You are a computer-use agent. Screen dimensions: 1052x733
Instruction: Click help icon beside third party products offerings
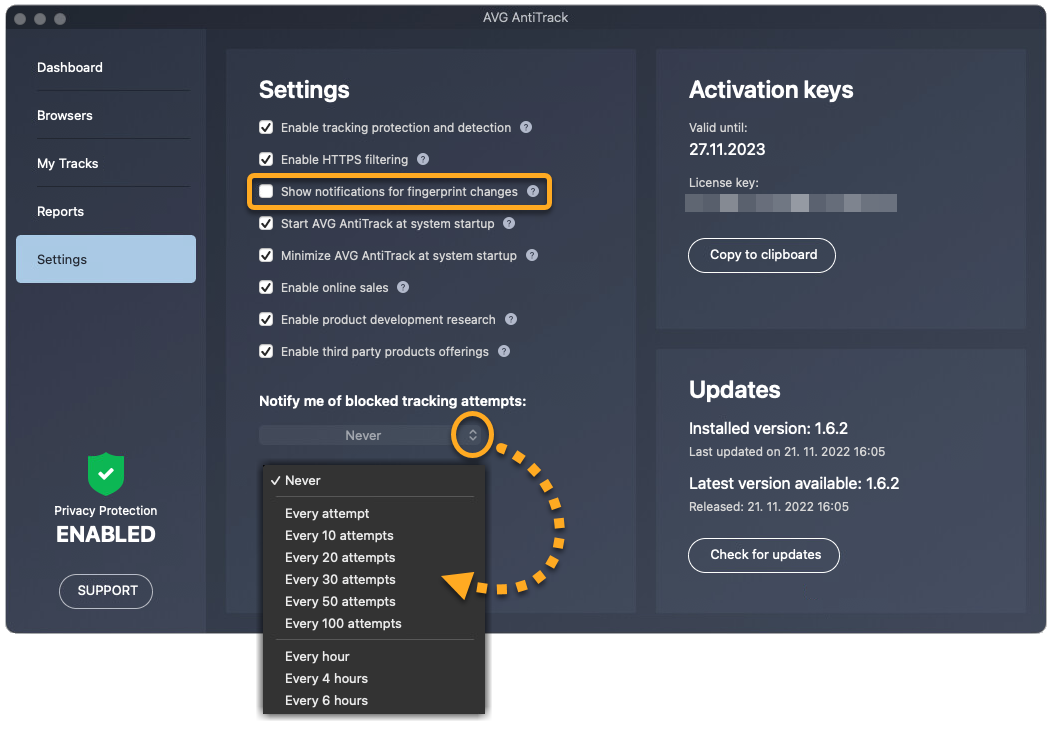(504, 352)
